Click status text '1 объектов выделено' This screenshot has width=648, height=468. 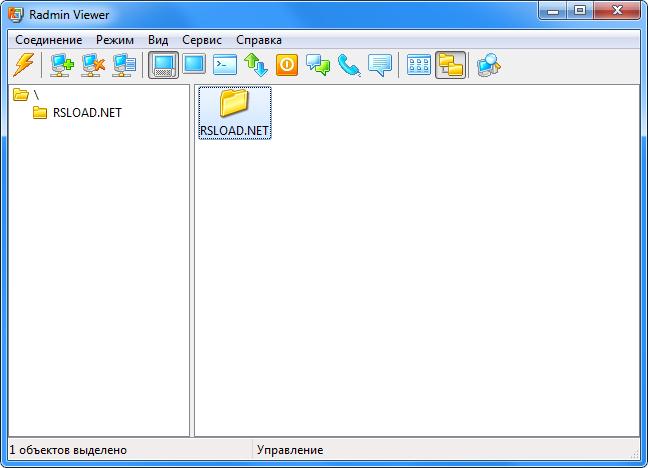(68, 450)
